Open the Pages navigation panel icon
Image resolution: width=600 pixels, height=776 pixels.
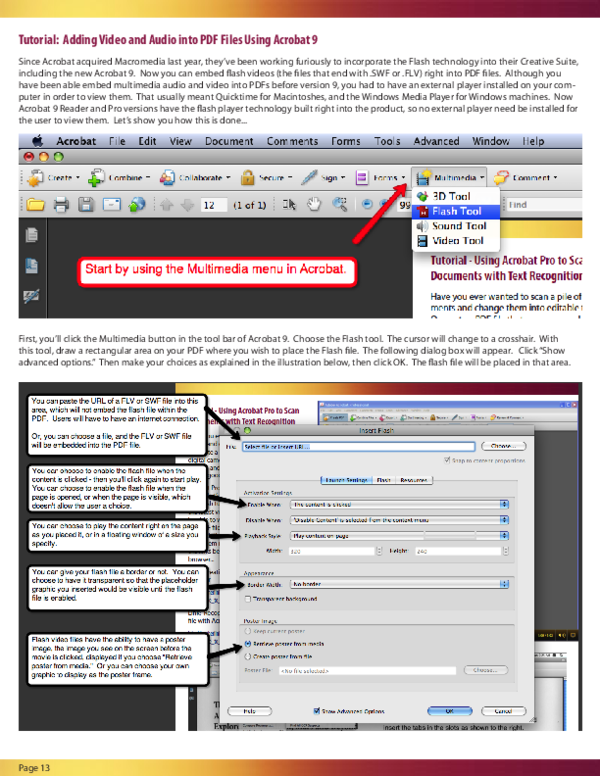pos(31,235)
